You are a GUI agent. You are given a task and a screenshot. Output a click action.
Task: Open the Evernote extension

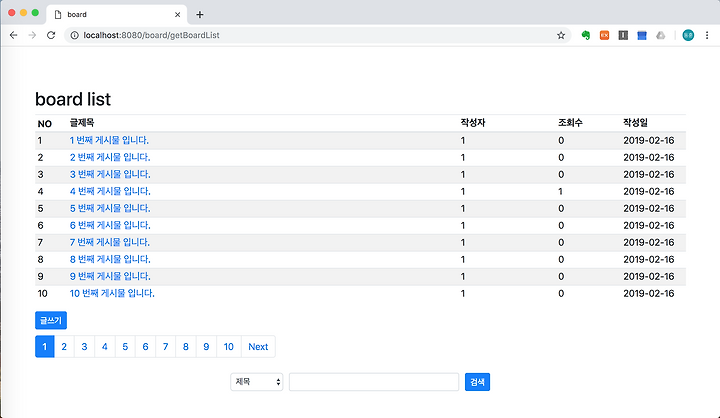585,35
